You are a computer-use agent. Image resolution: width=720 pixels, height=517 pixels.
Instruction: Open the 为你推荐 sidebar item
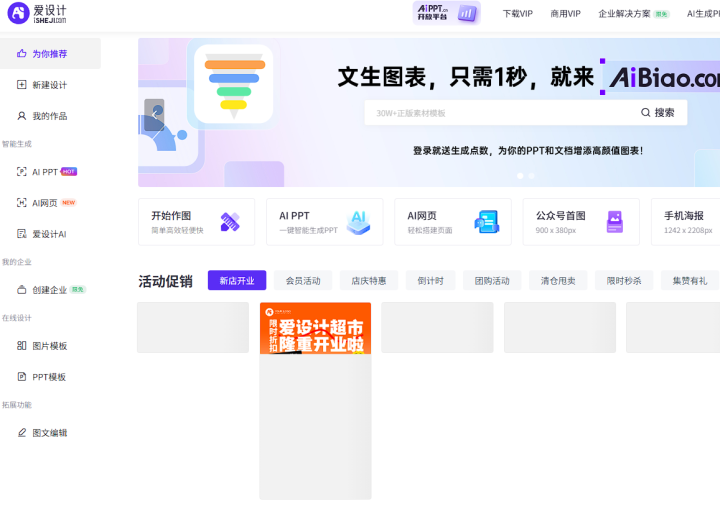click(x=50, y=53)
